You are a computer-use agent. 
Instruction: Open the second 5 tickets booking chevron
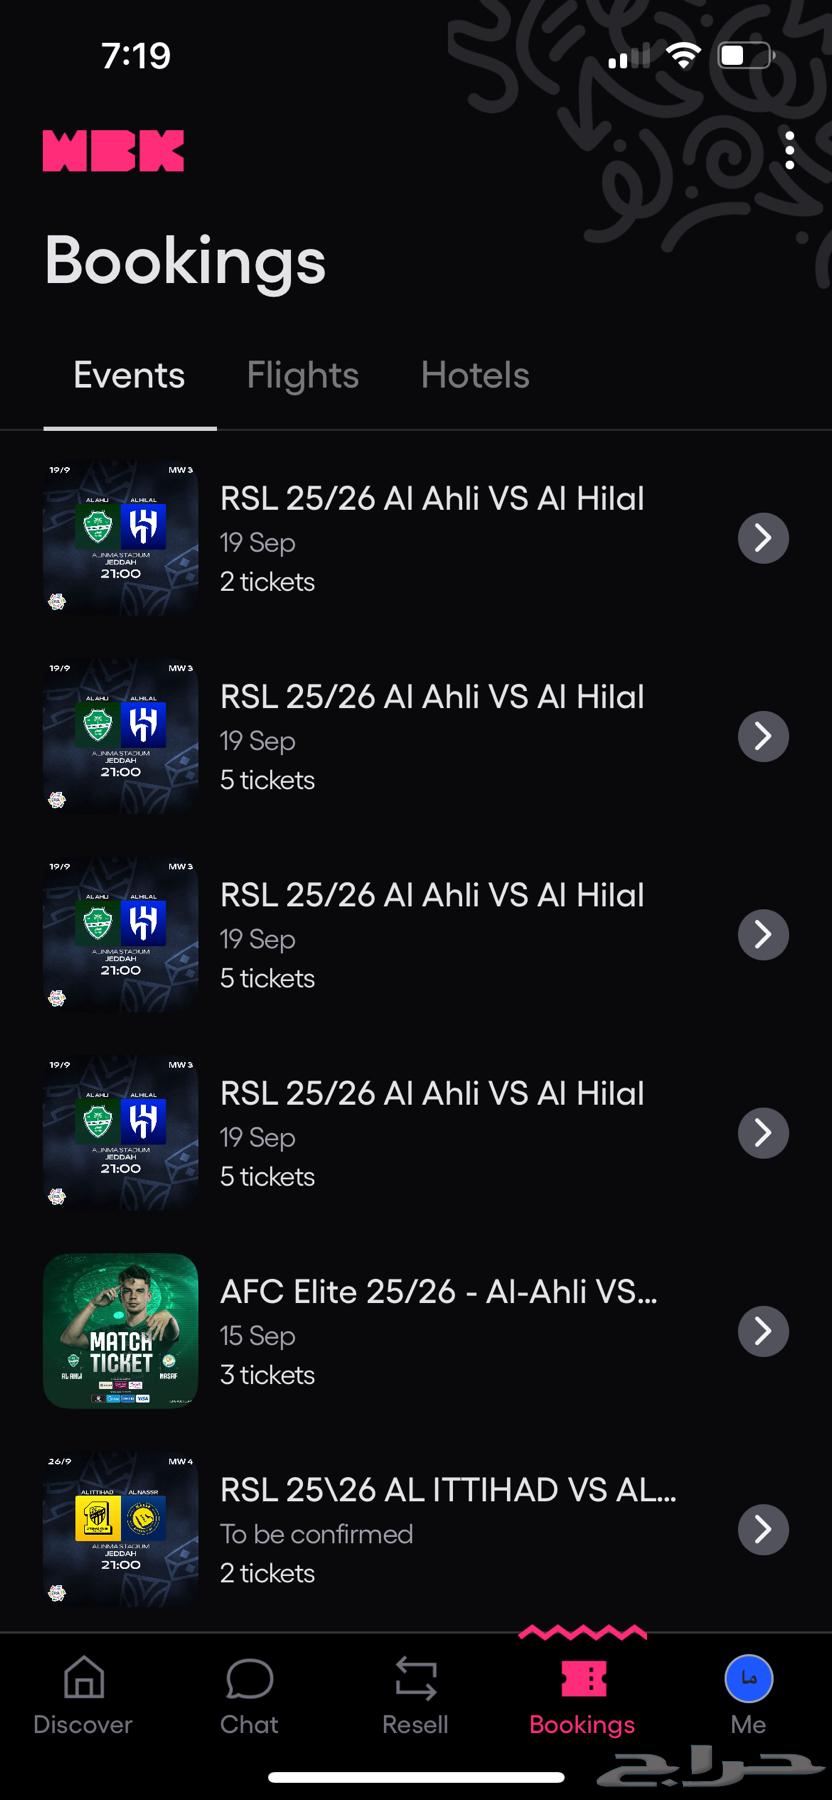[x=763, y=934]
